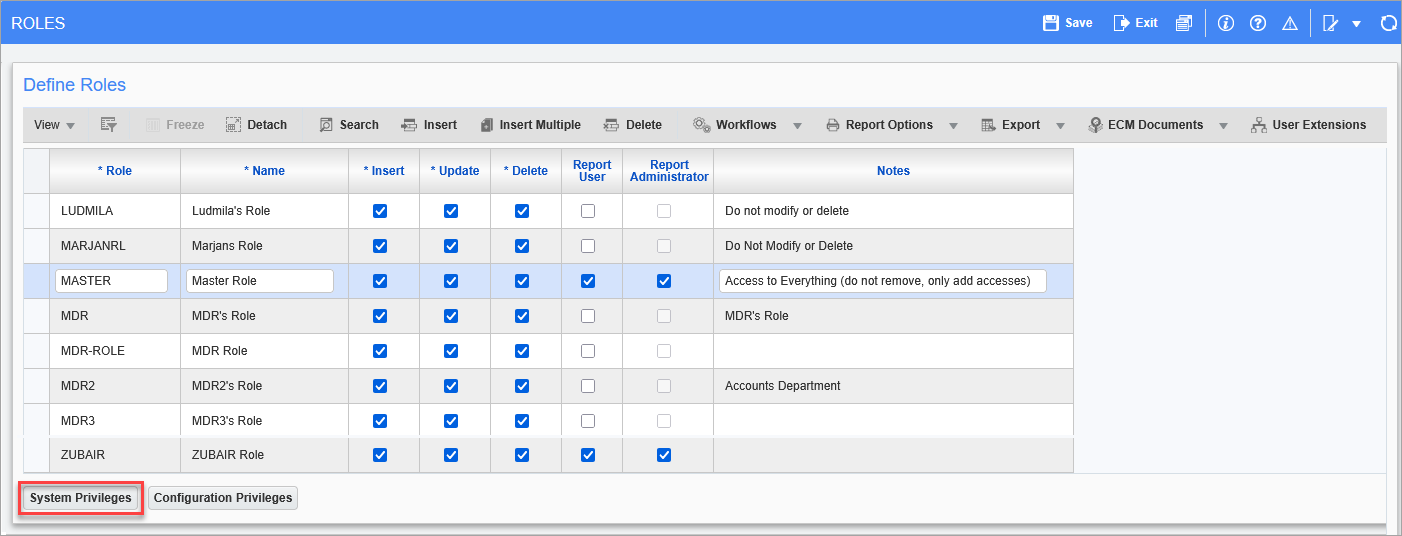Click the warning triangle icon
Image resolution: width=1402 pixels, height=536 pixels.
(1289, 23)
